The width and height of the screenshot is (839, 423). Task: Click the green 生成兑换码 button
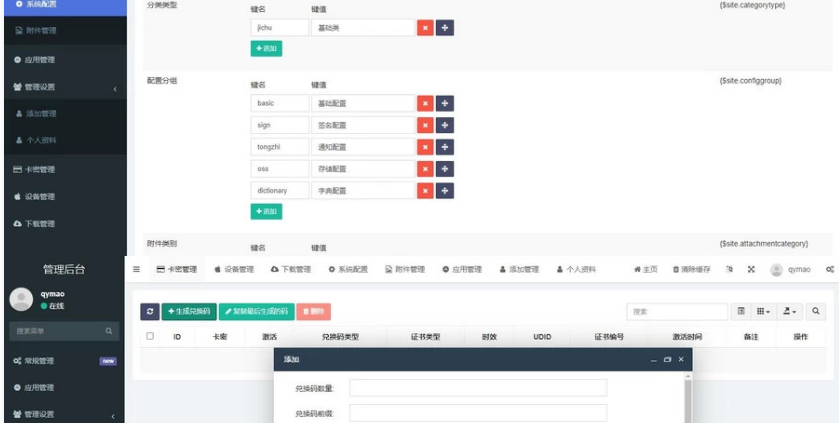coord(189,312)
